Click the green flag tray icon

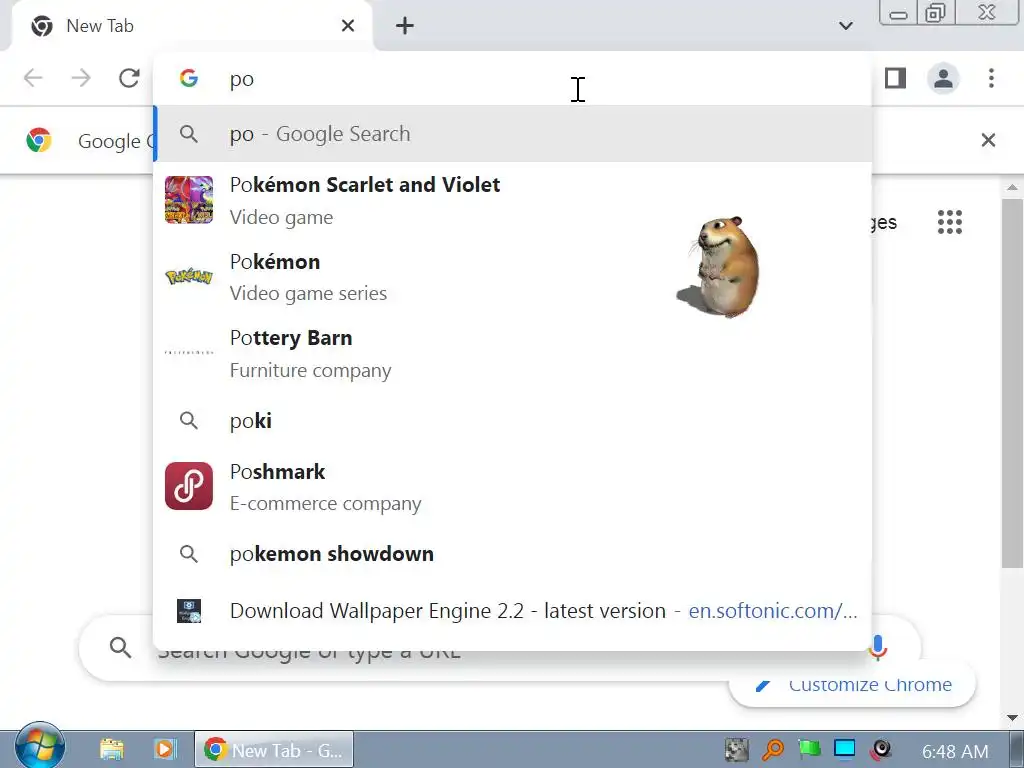(x=808, y=750)
